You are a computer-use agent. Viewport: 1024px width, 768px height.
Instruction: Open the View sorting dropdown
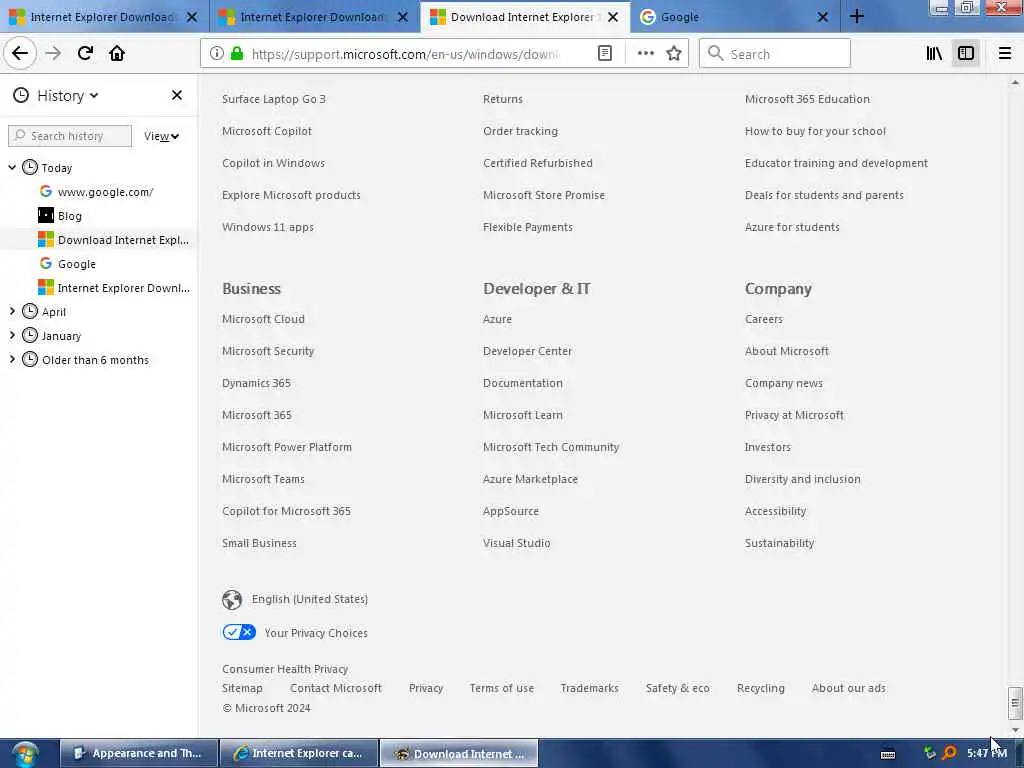point(161,136)
